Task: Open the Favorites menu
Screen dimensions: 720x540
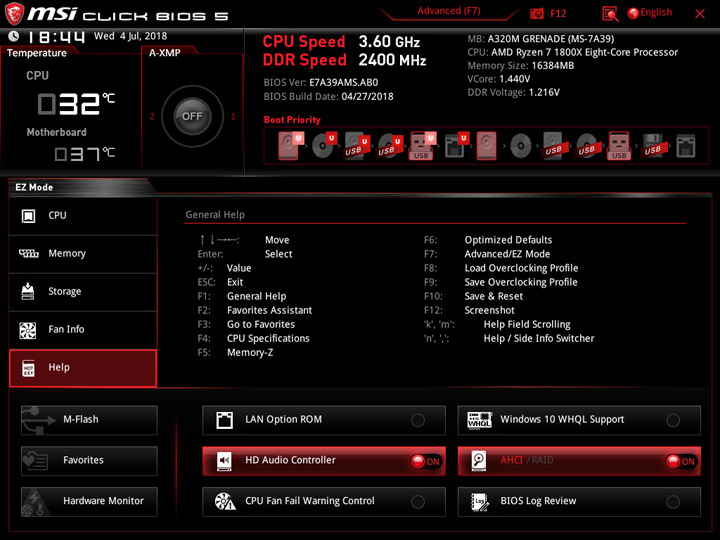Action: tap(89, 461)
